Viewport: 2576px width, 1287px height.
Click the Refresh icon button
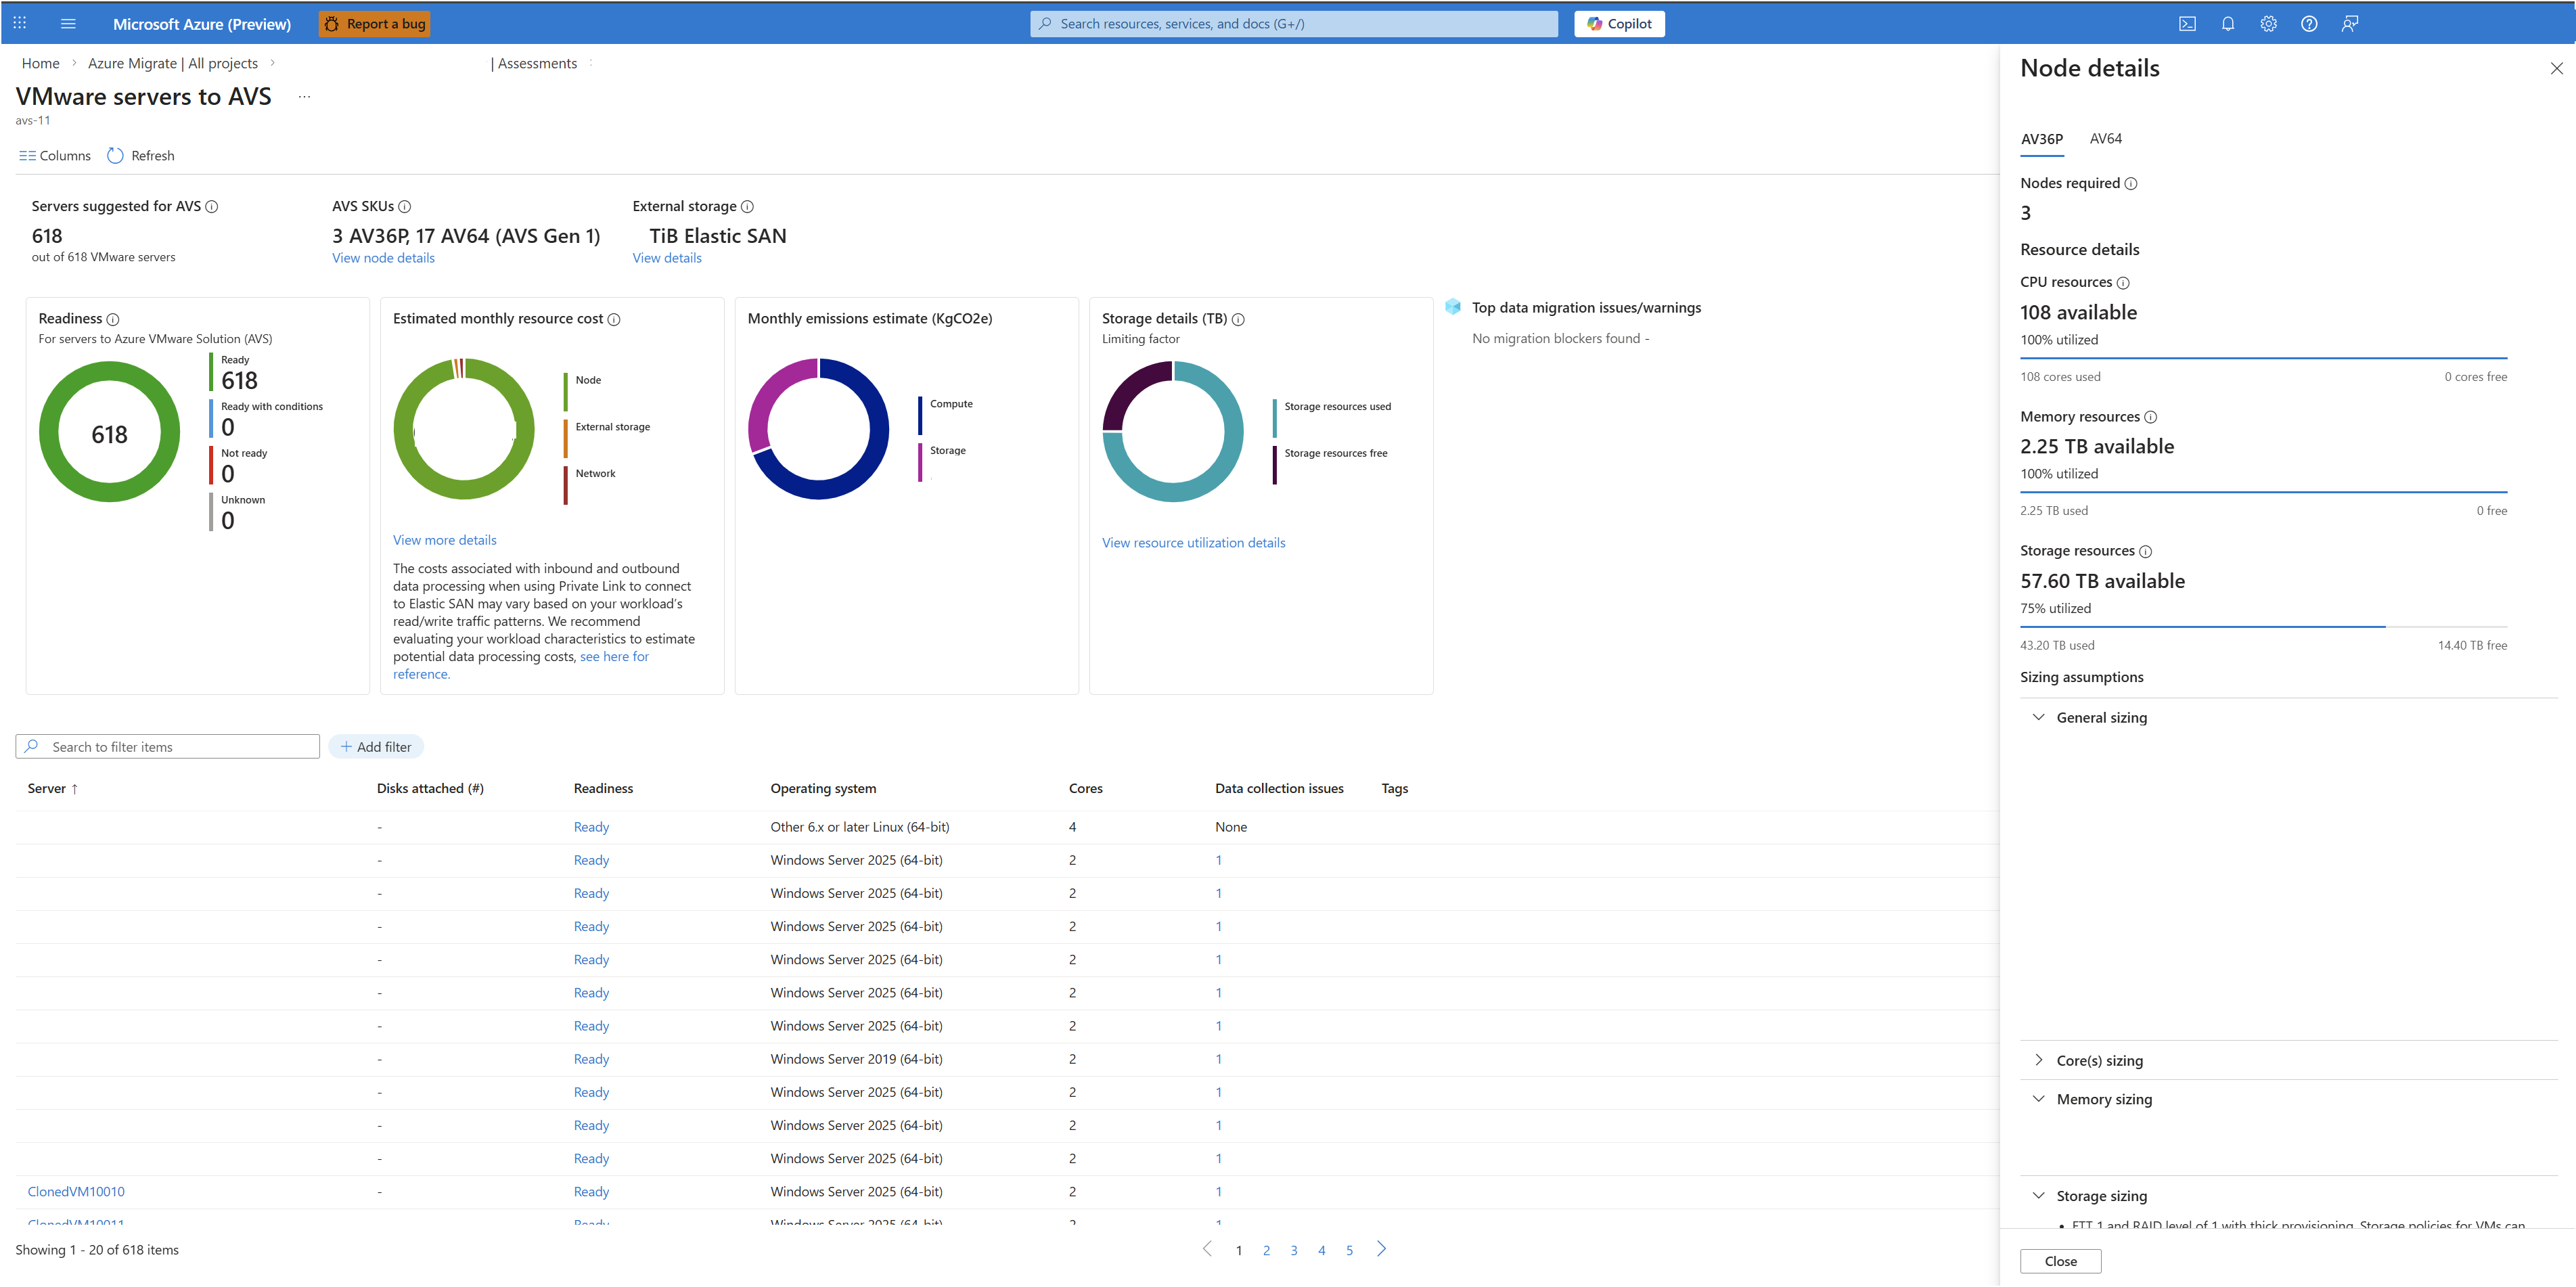pyautogui.click(x=116, y=156)
